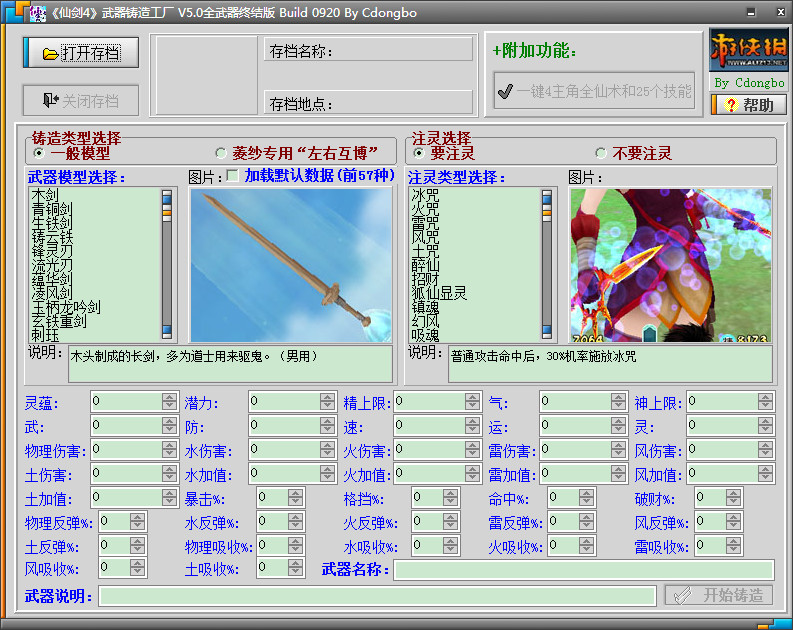Click the 神上限 spinner arrows

click(x=766, y=401)
